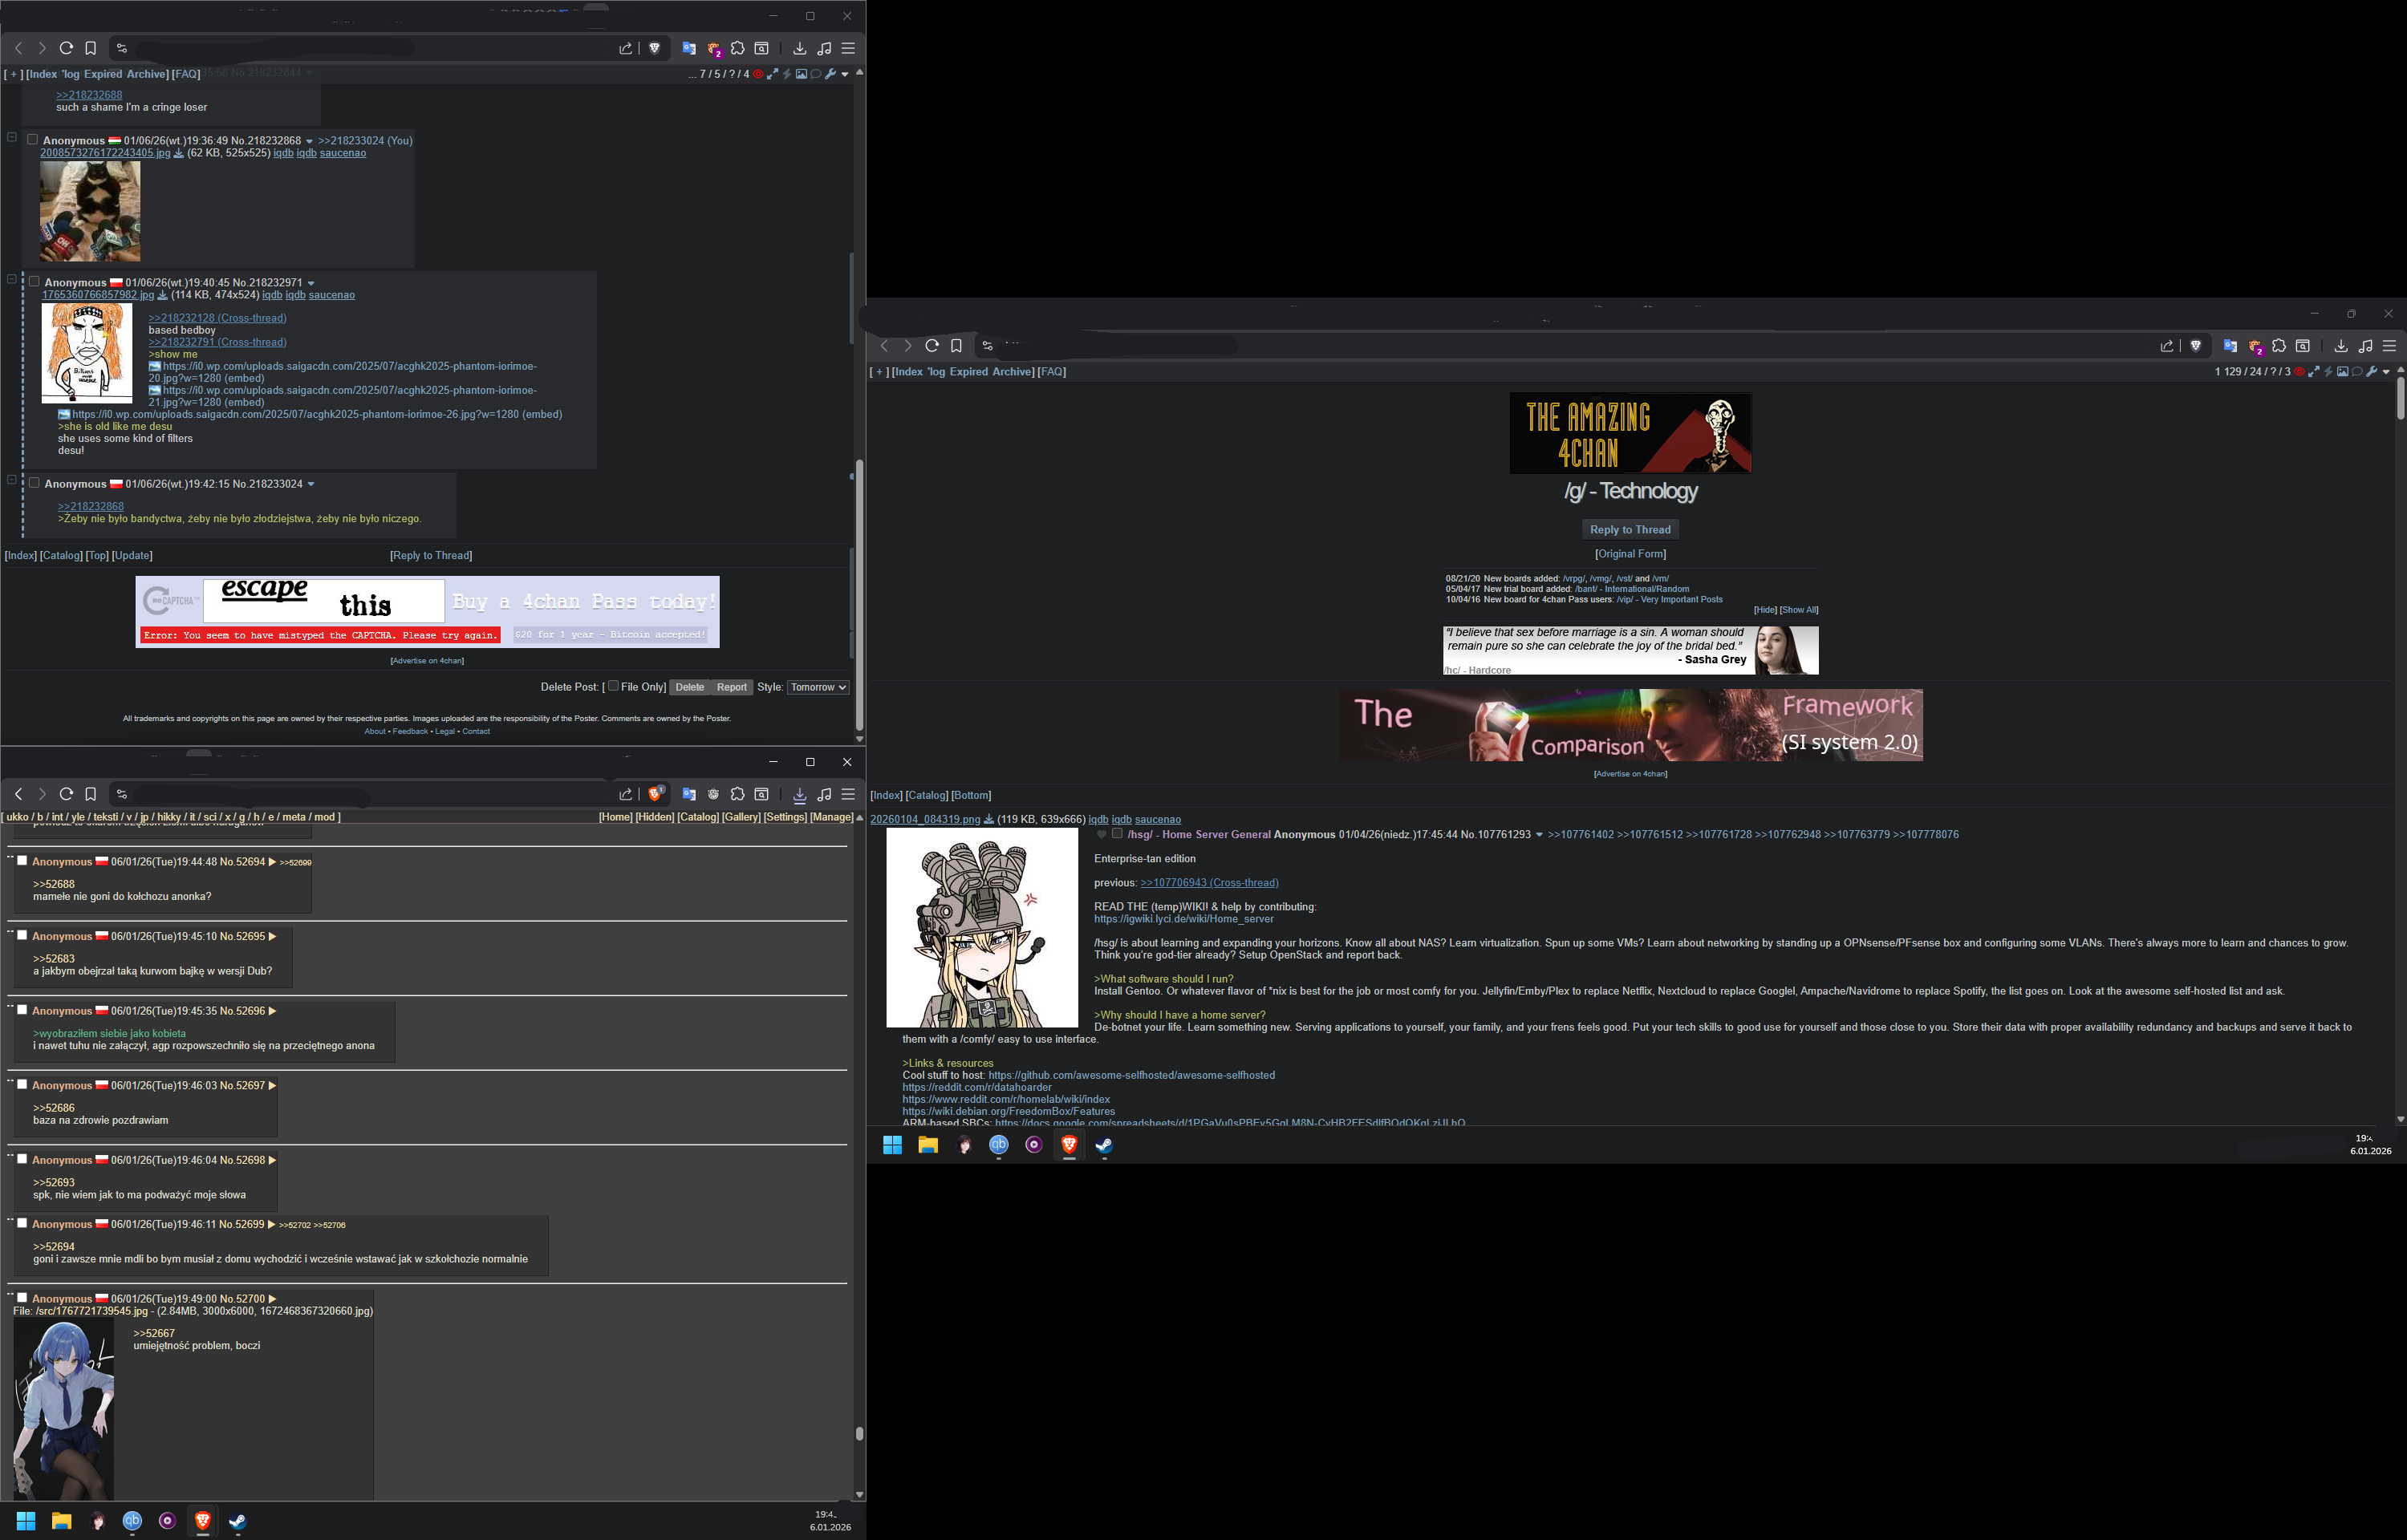Click Brave Shields lion icon in bottom-left window
Viewport: 2407px width, 1540px height.
click(x=655, y=794)
